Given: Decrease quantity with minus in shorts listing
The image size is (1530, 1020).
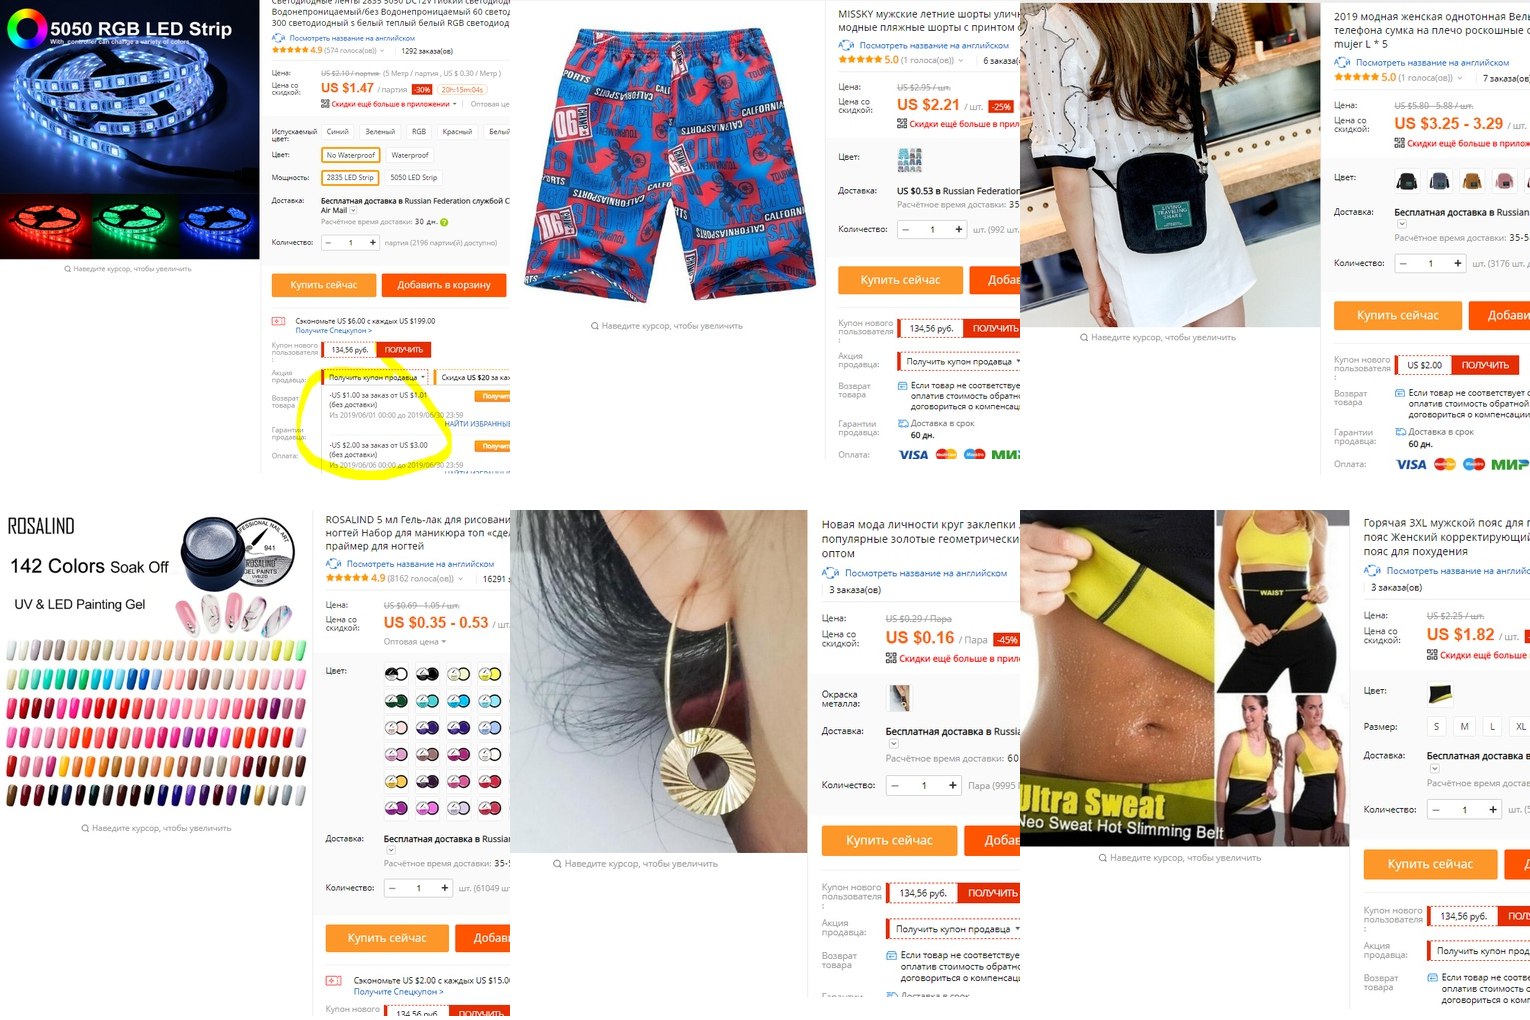Looking at the screenshot, I should click(x=906, y=229).
